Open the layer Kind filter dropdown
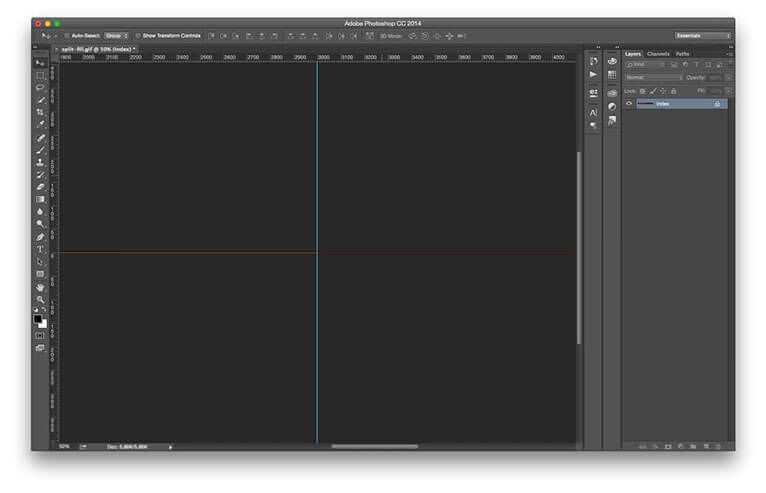 pos(645,65)
